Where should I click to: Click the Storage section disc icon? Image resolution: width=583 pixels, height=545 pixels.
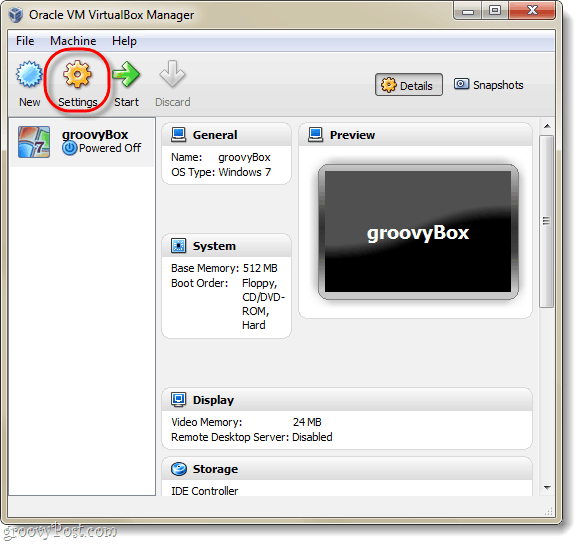tap(178, 469)
